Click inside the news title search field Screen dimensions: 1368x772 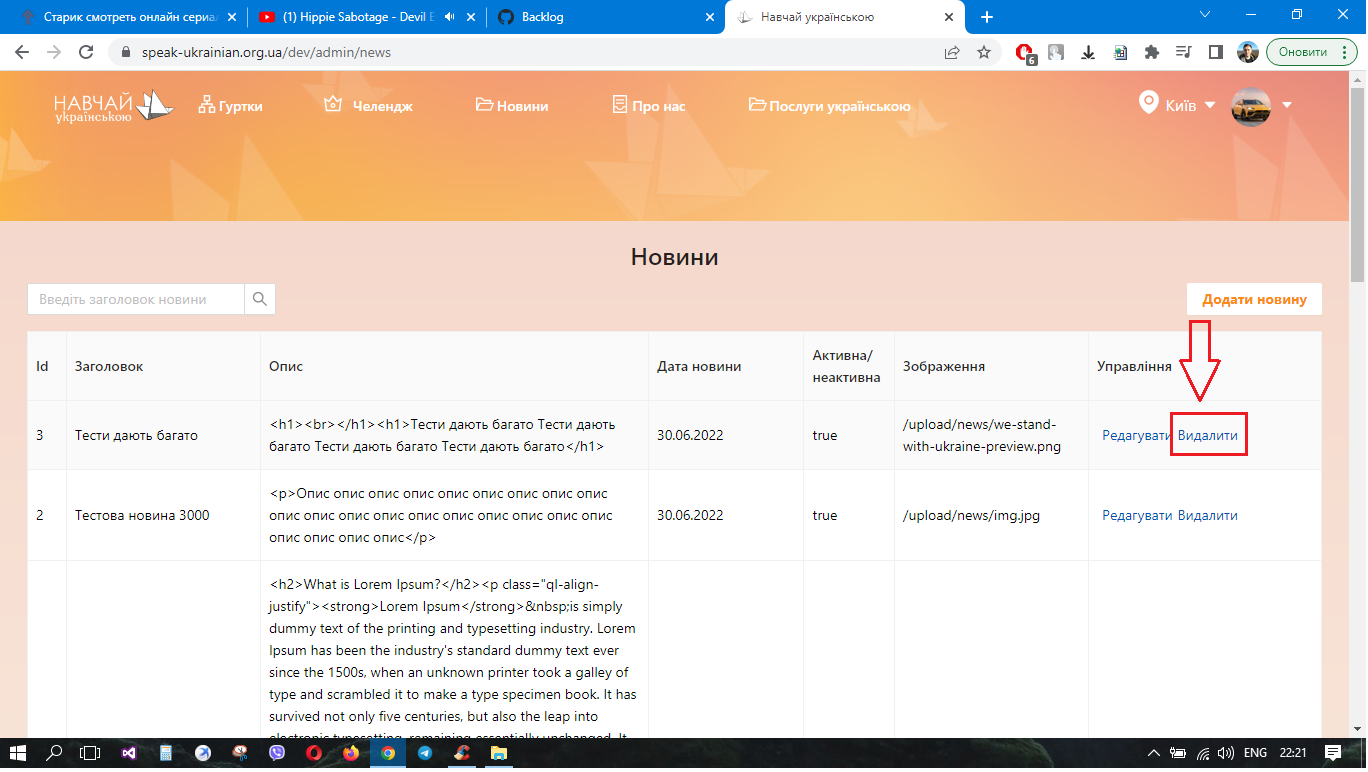coord(135,298)
